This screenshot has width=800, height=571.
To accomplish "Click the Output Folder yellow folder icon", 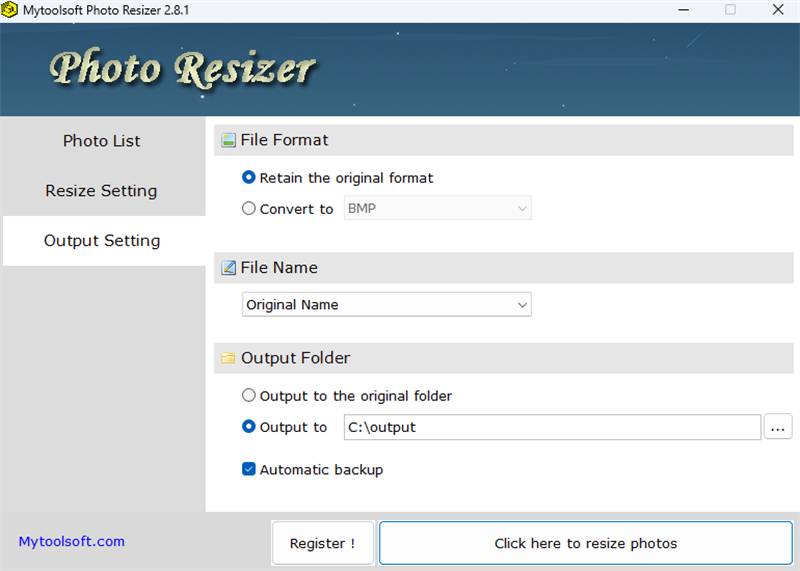I will pyautogui.click(x=228, y=358).
